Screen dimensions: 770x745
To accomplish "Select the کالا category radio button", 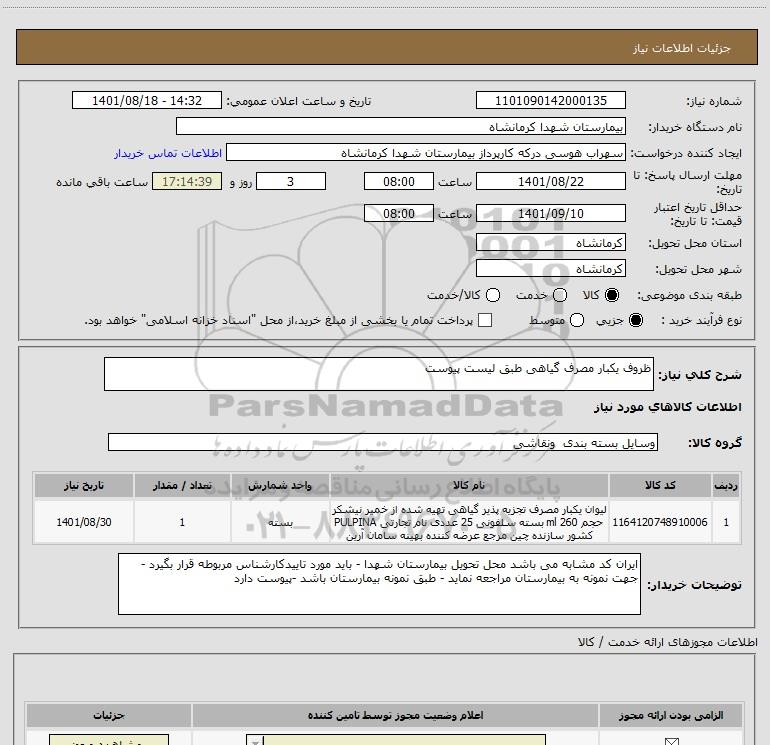I will point(612,295).
